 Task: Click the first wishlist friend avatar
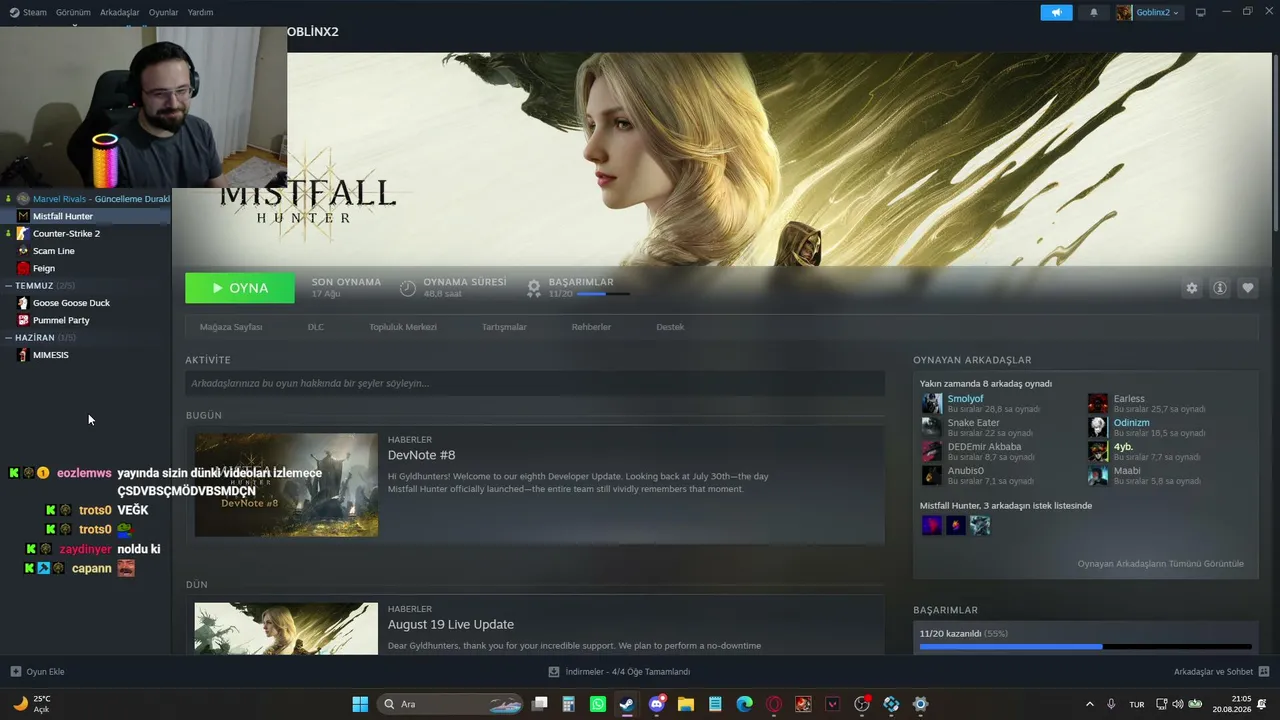coord(932,525)
